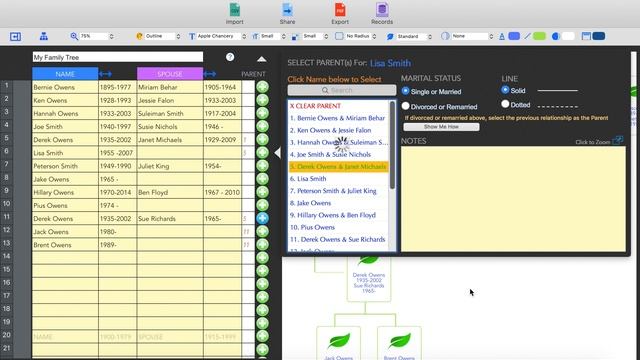Open the Records database tool
640x360 pixels.
382,13
